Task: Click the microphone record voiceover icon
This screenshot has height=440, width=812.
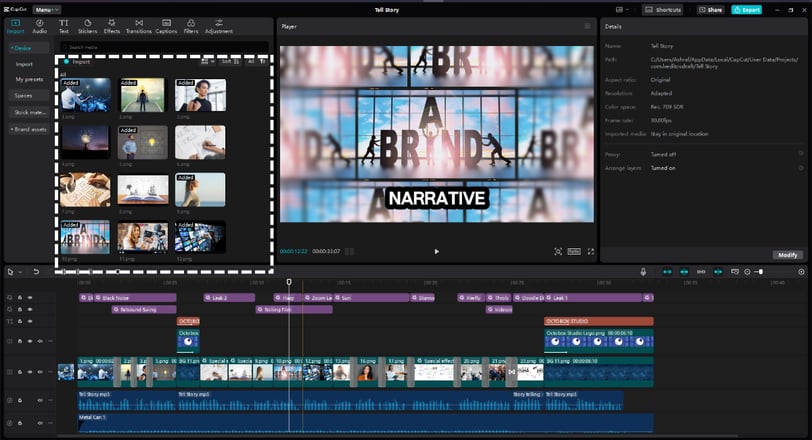Action: click(x=643, y=271)
